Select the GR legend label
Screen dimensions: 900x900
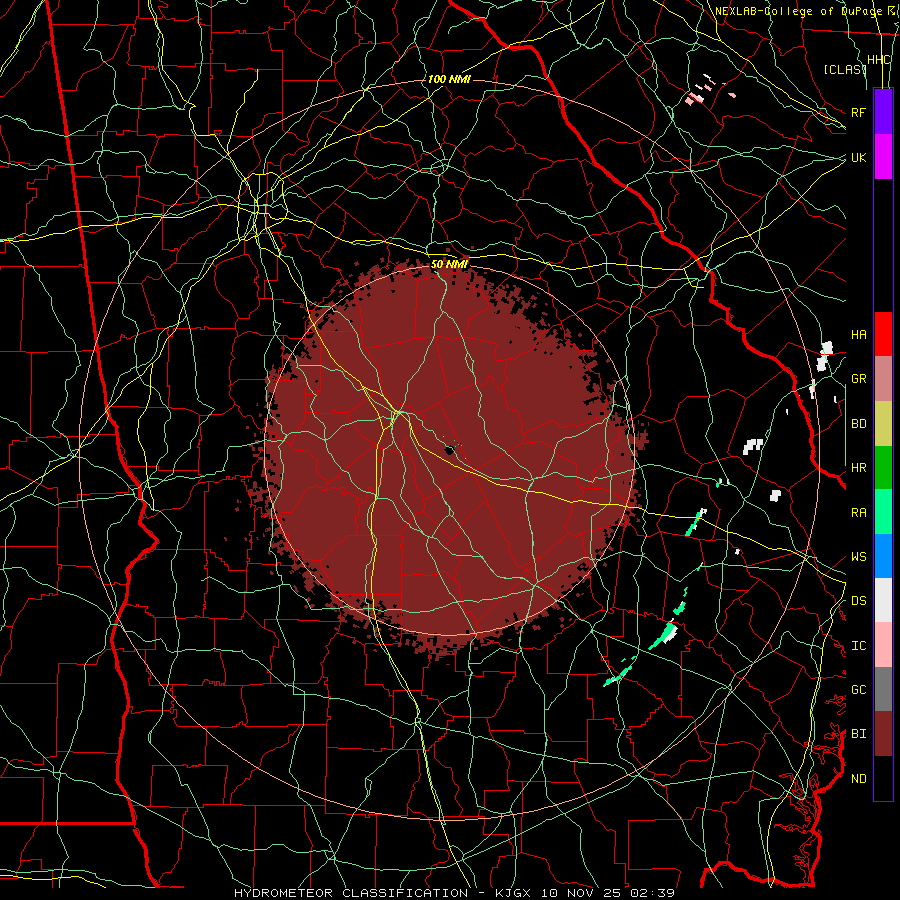pos(859,379)
